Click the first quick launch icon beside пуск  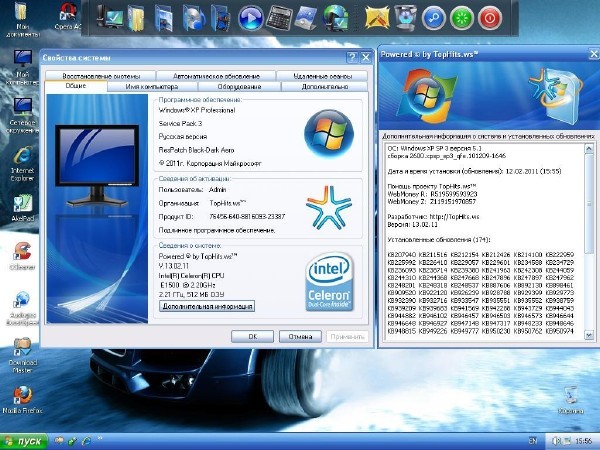click(x=59, y=441)
